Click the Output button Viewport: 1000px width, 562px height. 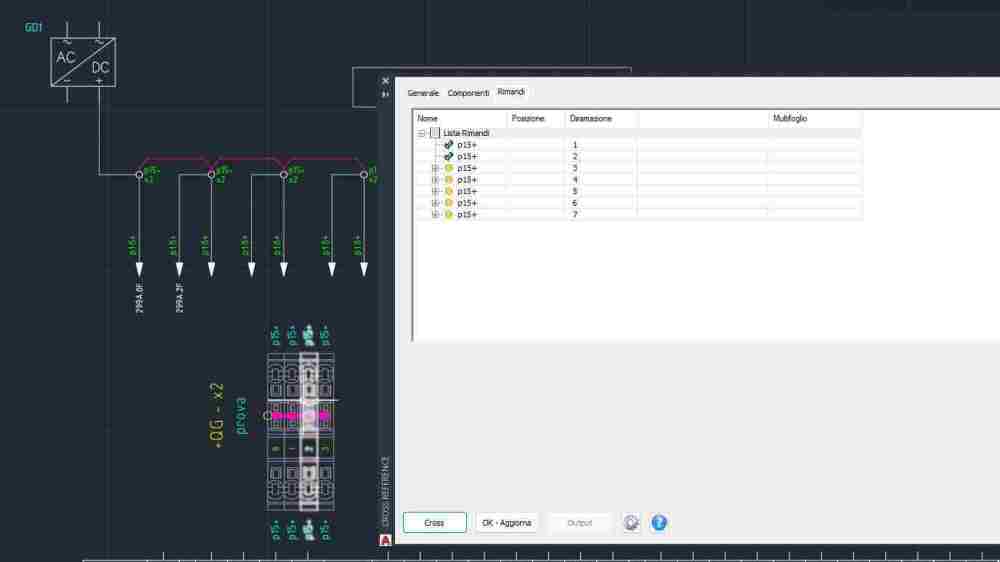[x=580, y=523]
